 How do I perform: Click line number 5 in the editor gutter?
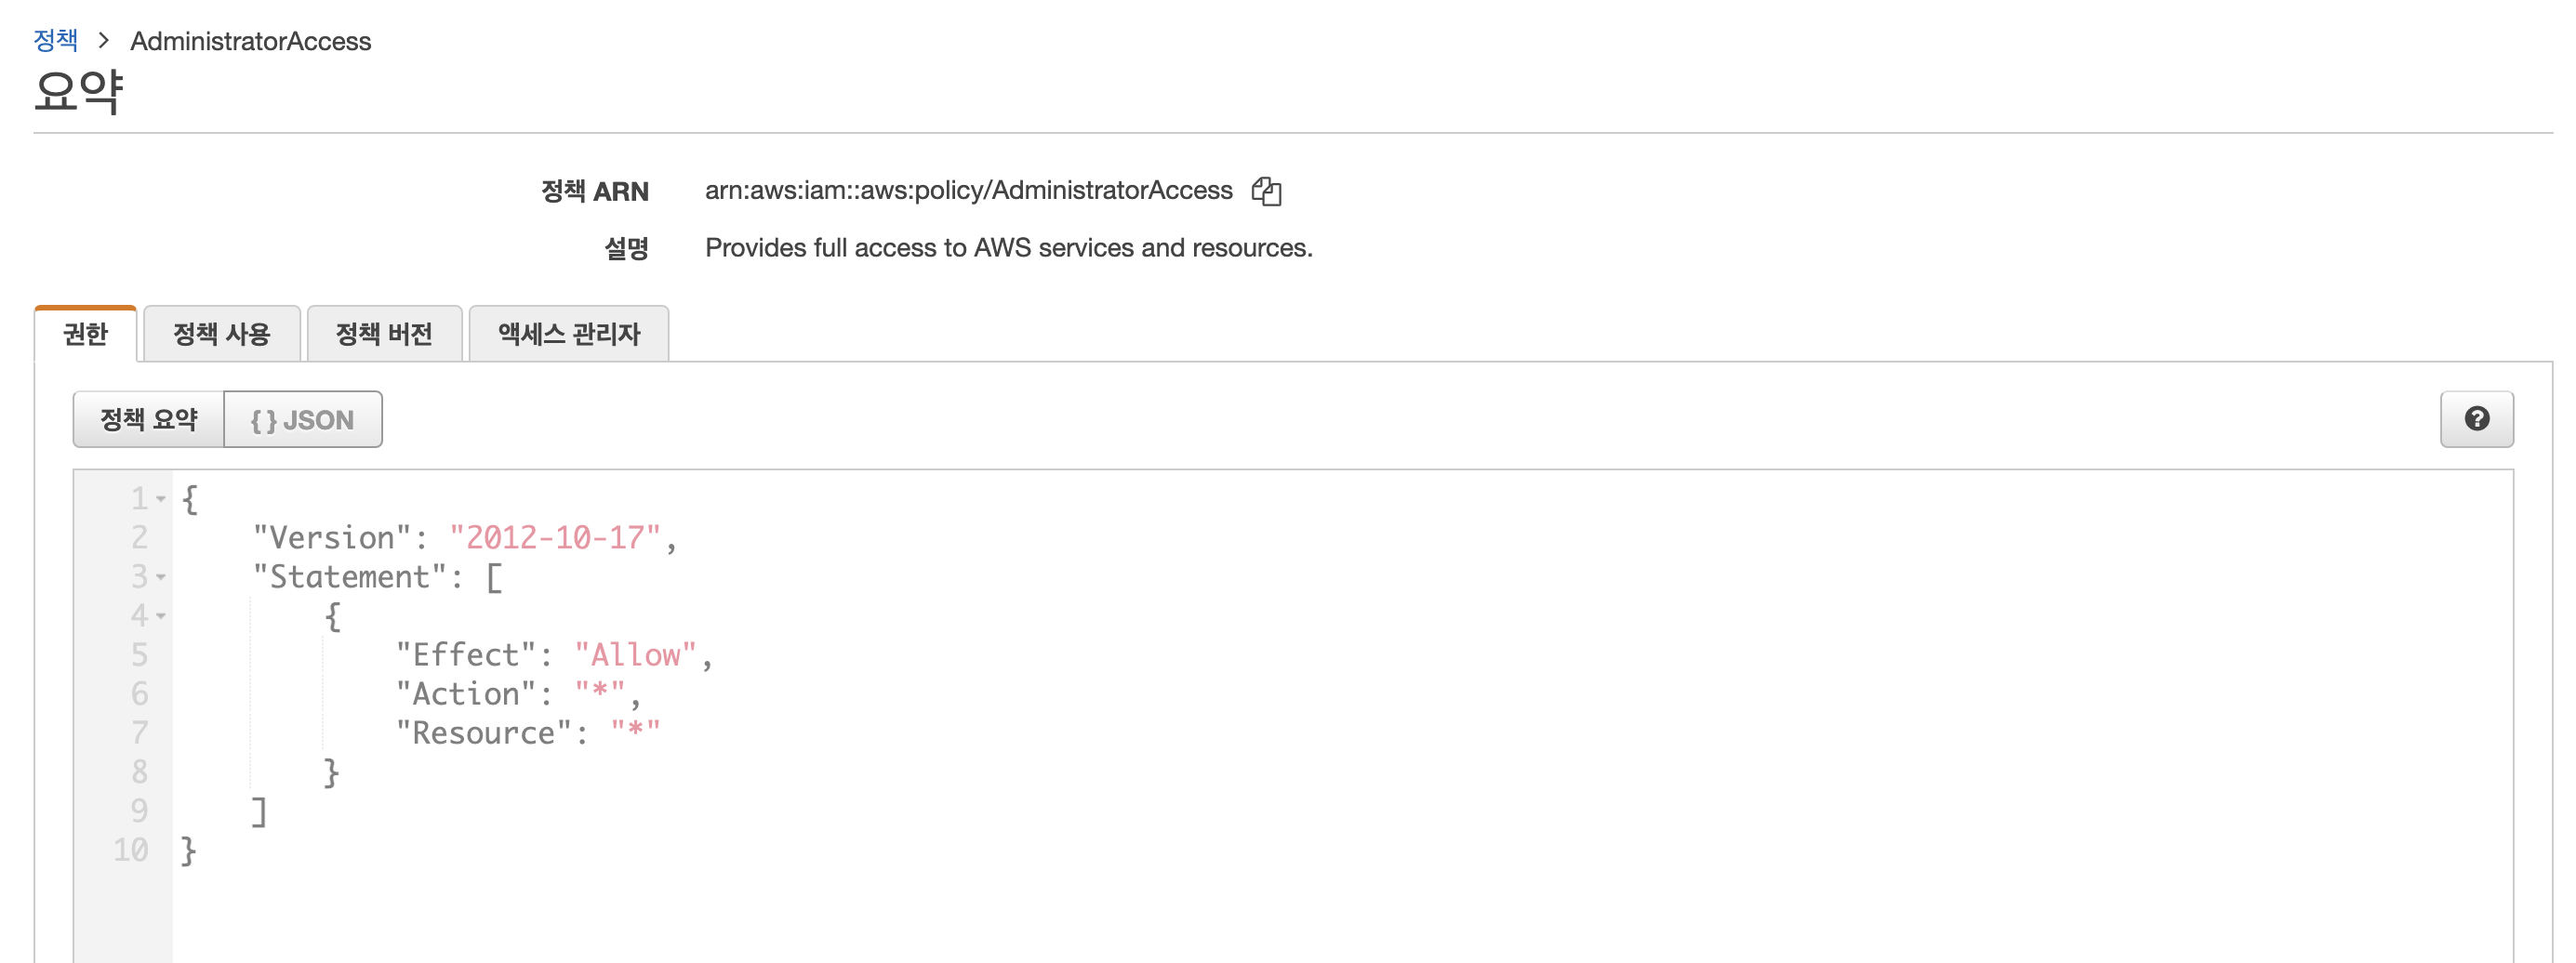tap(140, 655)
